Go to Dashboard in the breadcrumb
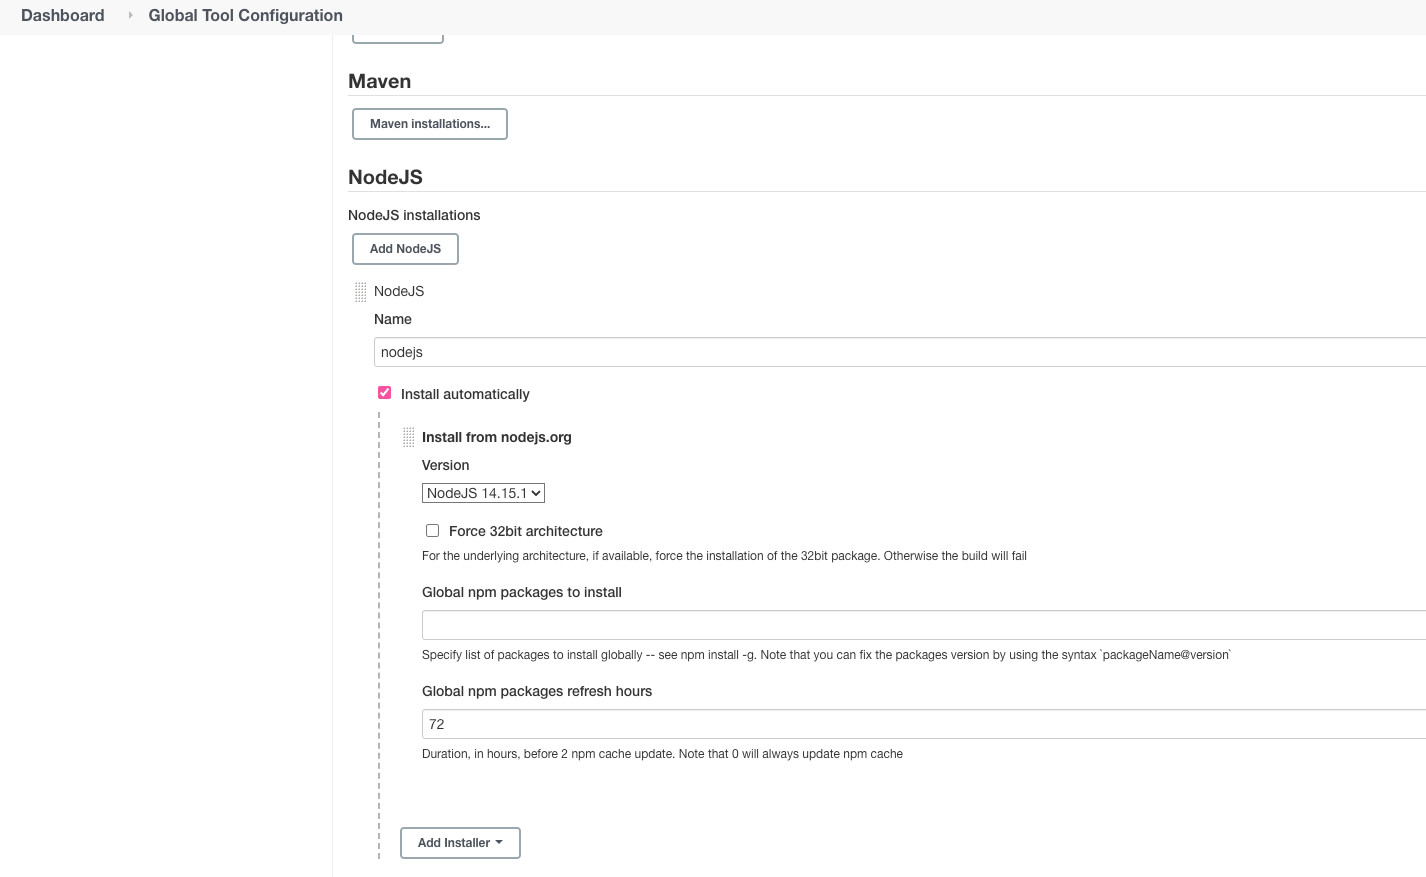Screen dimensions: 1426x877 point(63,15)
